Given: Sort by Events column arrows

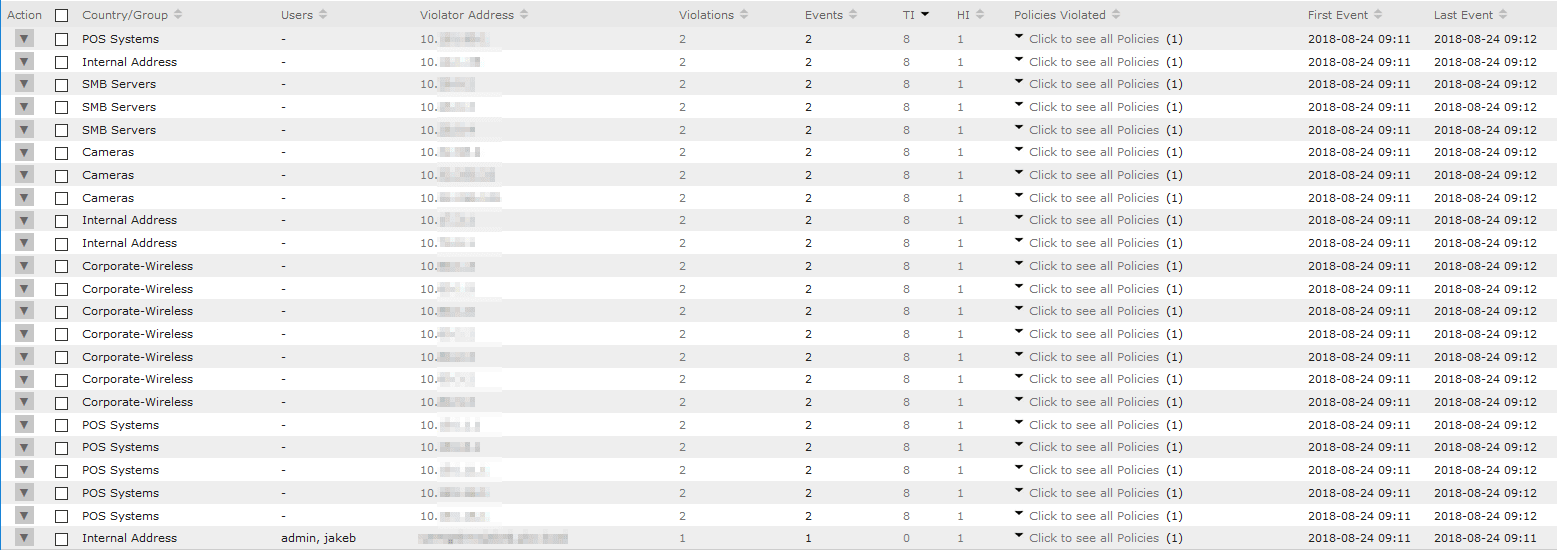Looking at the screenshot, I should click(x=852, y=15).
